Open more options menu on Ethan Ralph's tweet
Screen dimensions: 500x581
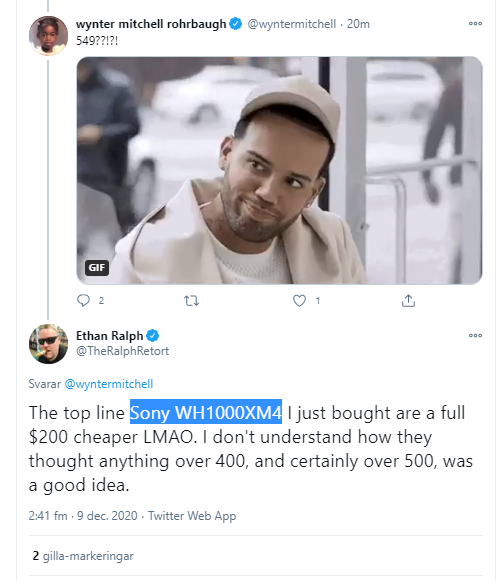tap(475, 335)
